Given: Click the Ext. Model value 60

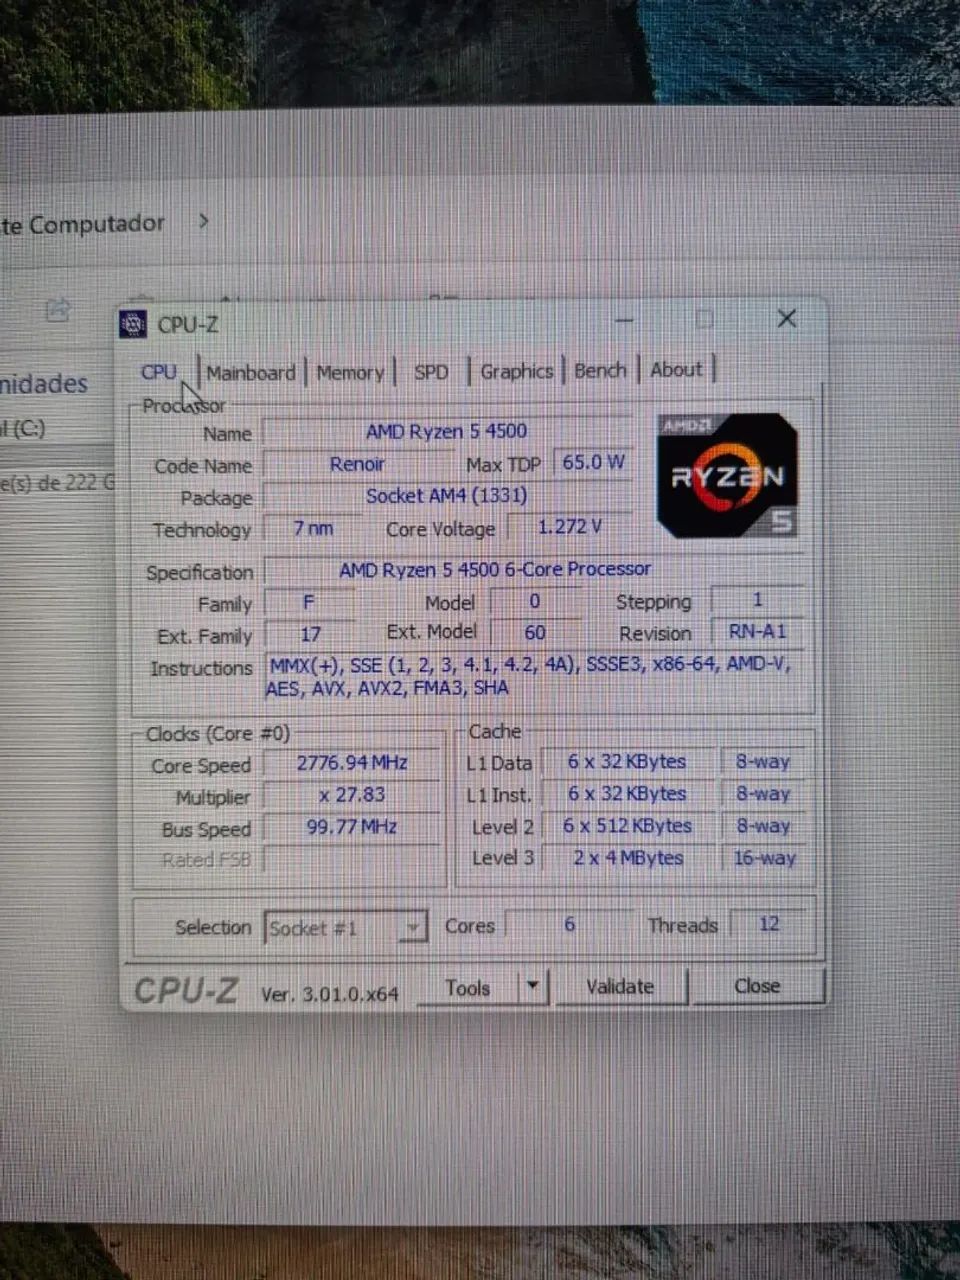Looking at the screenshot, I should pos(535,632).
